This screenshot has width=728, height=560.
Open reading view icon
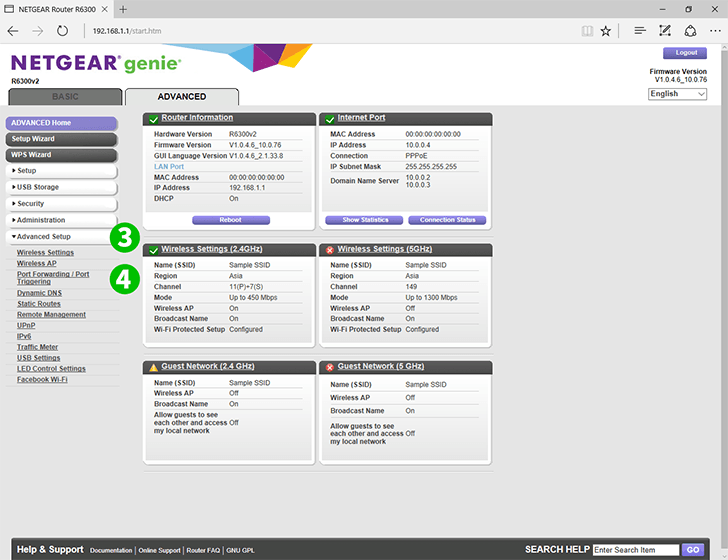click(x=587, y=31)
